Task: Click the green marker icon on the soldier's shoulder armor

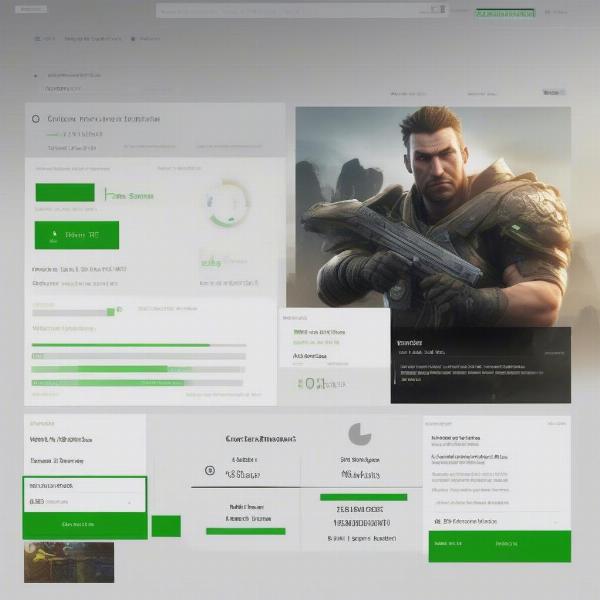Action: (x=516, y=228)
